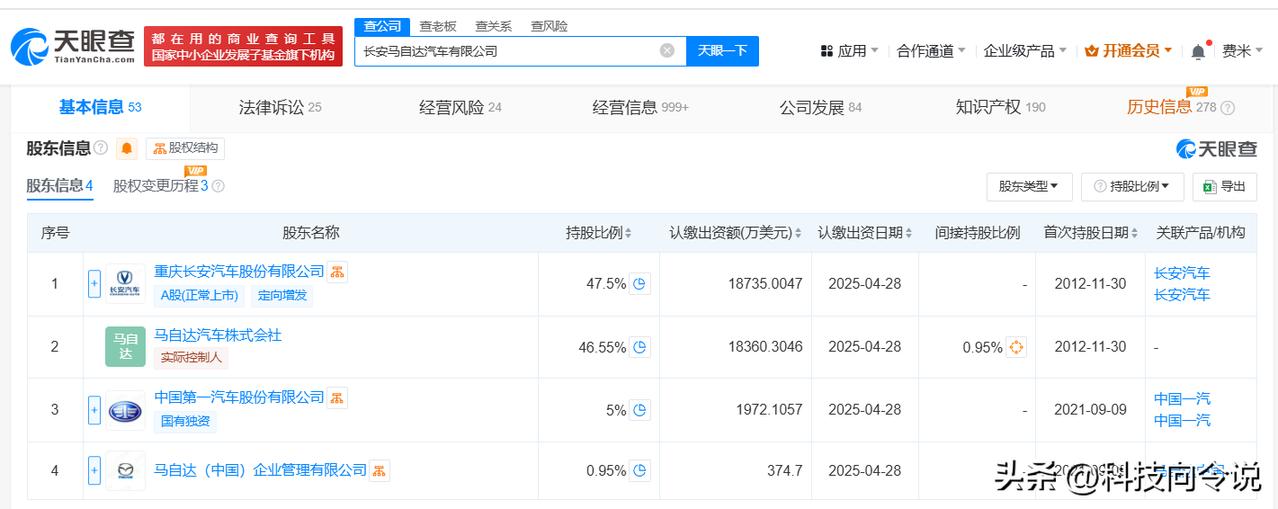Click the red banner 都在用的商业查询工具

pyautogui.click(x=243, y=46)
